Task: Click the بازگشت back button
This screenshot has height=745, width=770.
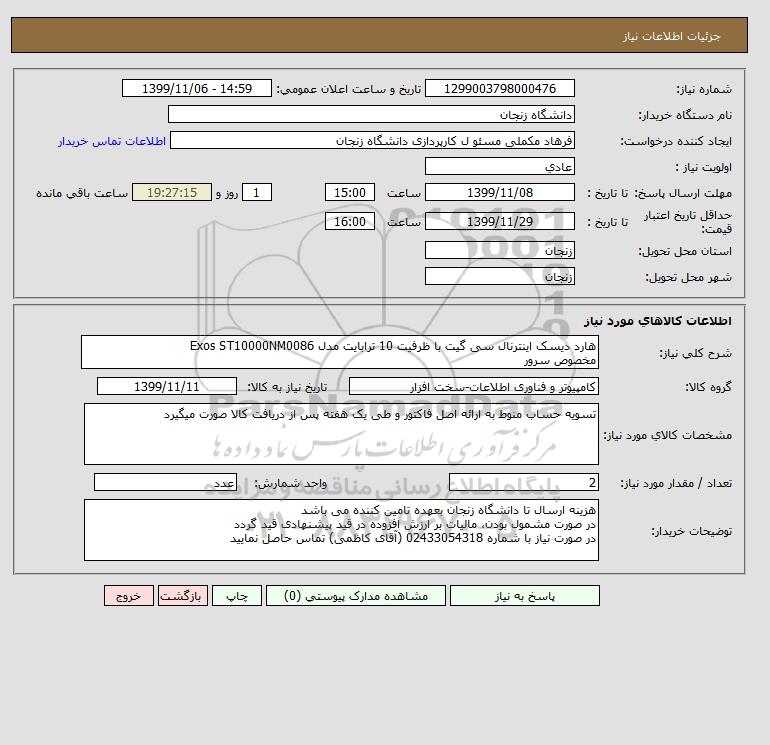Action: (183, 596)
